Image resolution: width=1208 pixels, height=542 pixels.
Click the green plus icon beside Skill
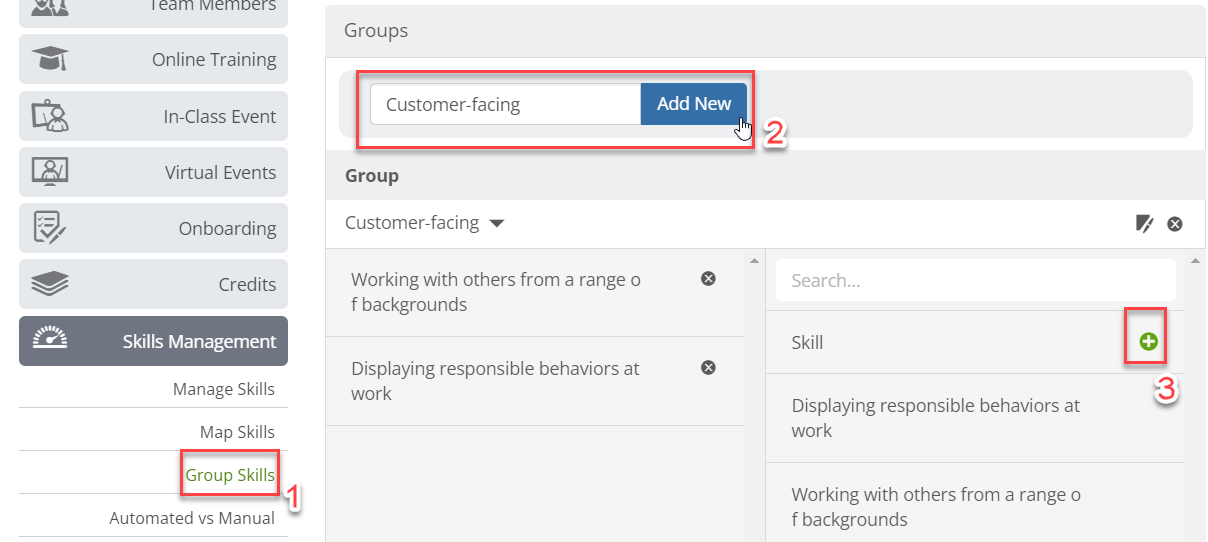pyautogui.click(x=1148, y=342)
